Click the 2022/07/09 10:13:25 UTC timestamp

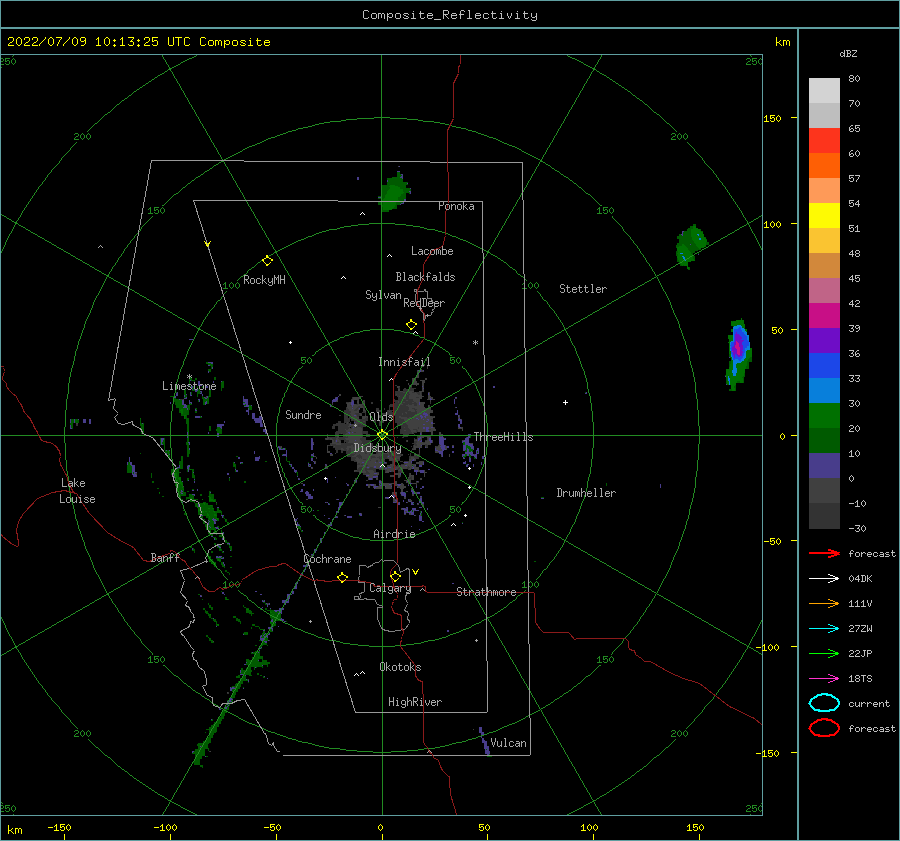[x=101, y=42]
